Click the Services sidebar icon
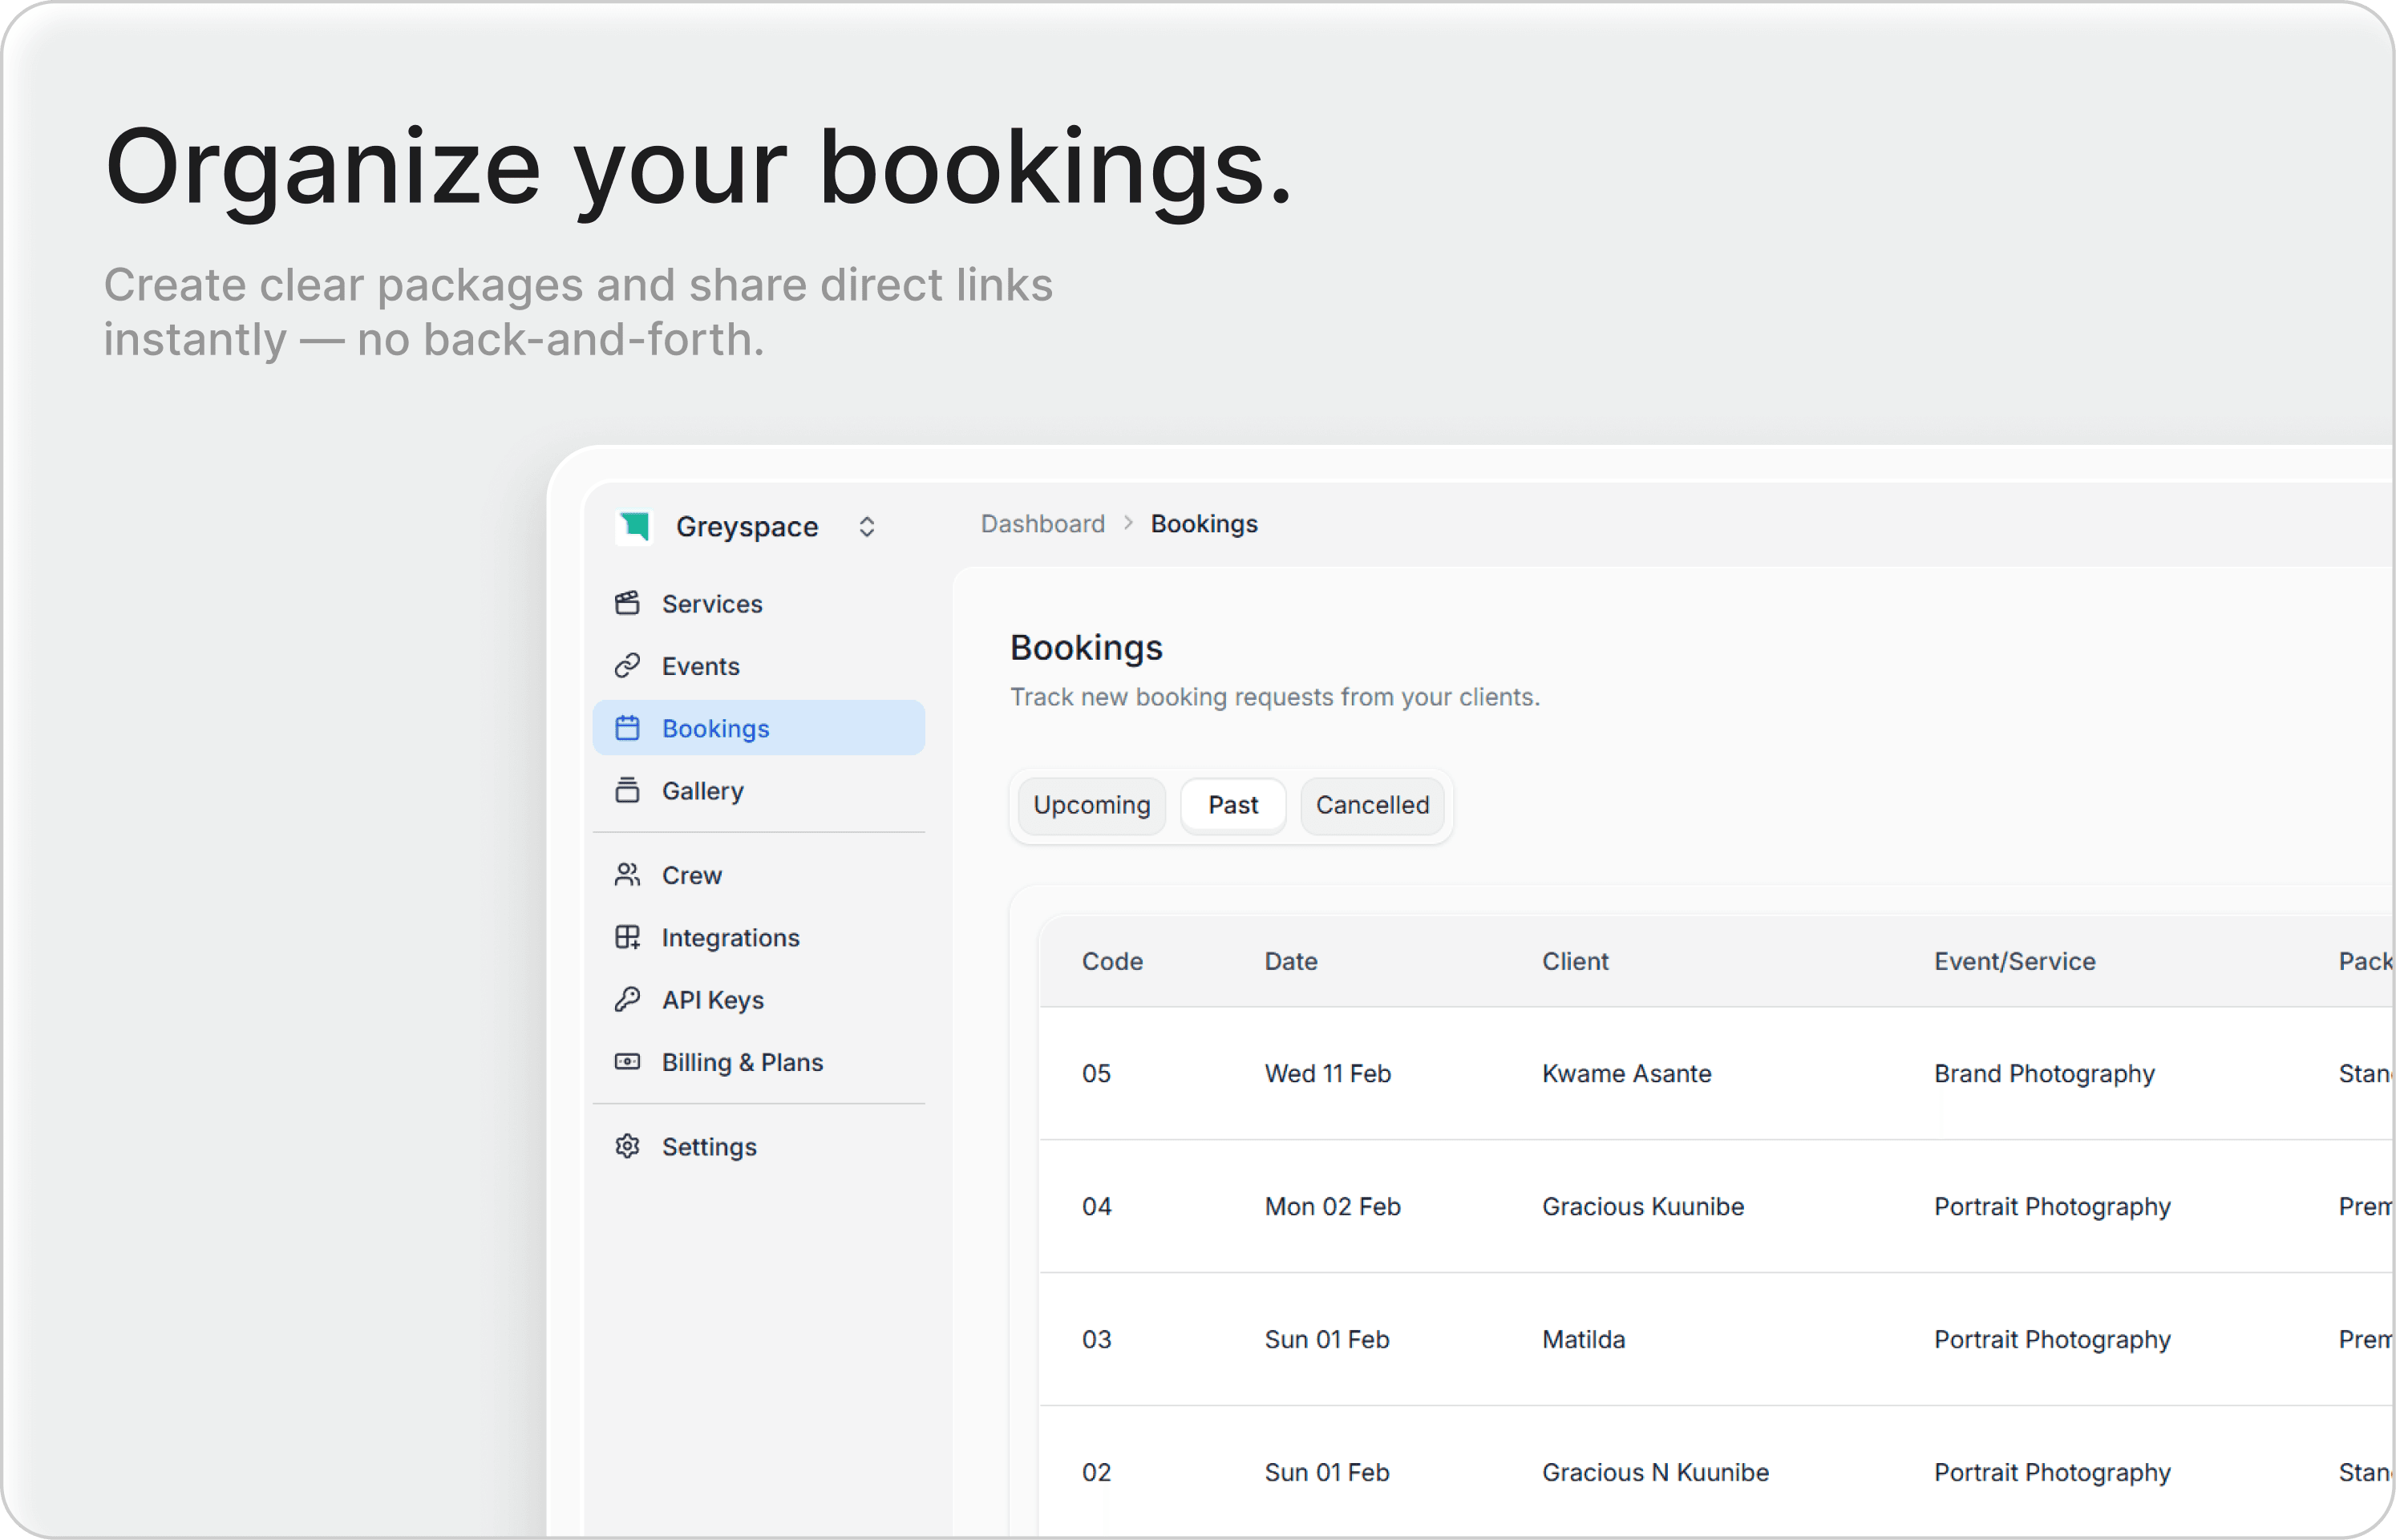 click(627, 603)
